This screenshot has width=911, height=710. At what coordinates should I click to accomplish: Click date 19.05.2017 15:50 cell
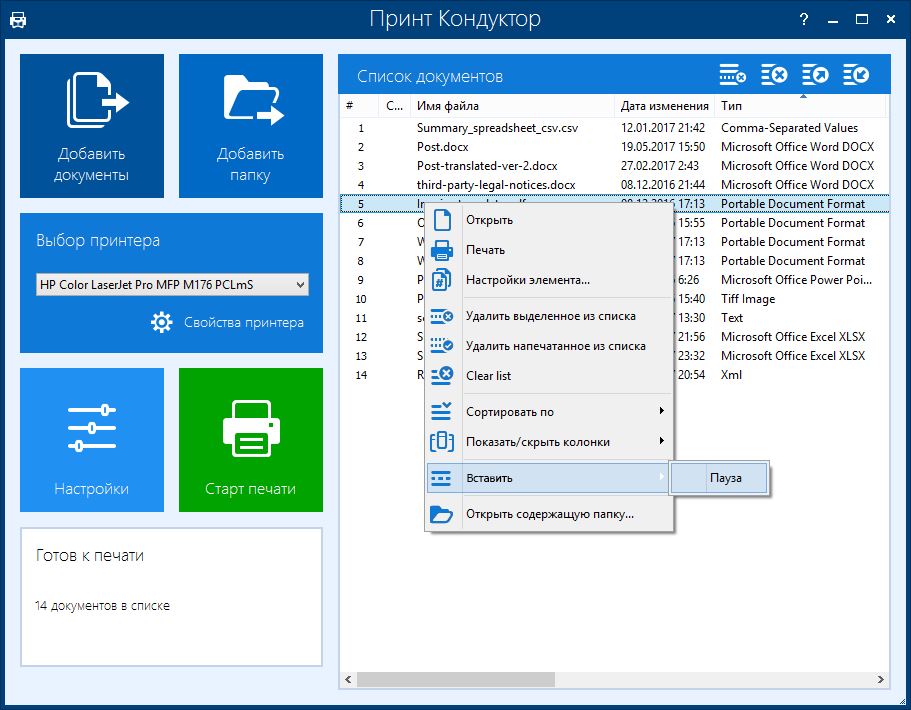tap(663, 147)
